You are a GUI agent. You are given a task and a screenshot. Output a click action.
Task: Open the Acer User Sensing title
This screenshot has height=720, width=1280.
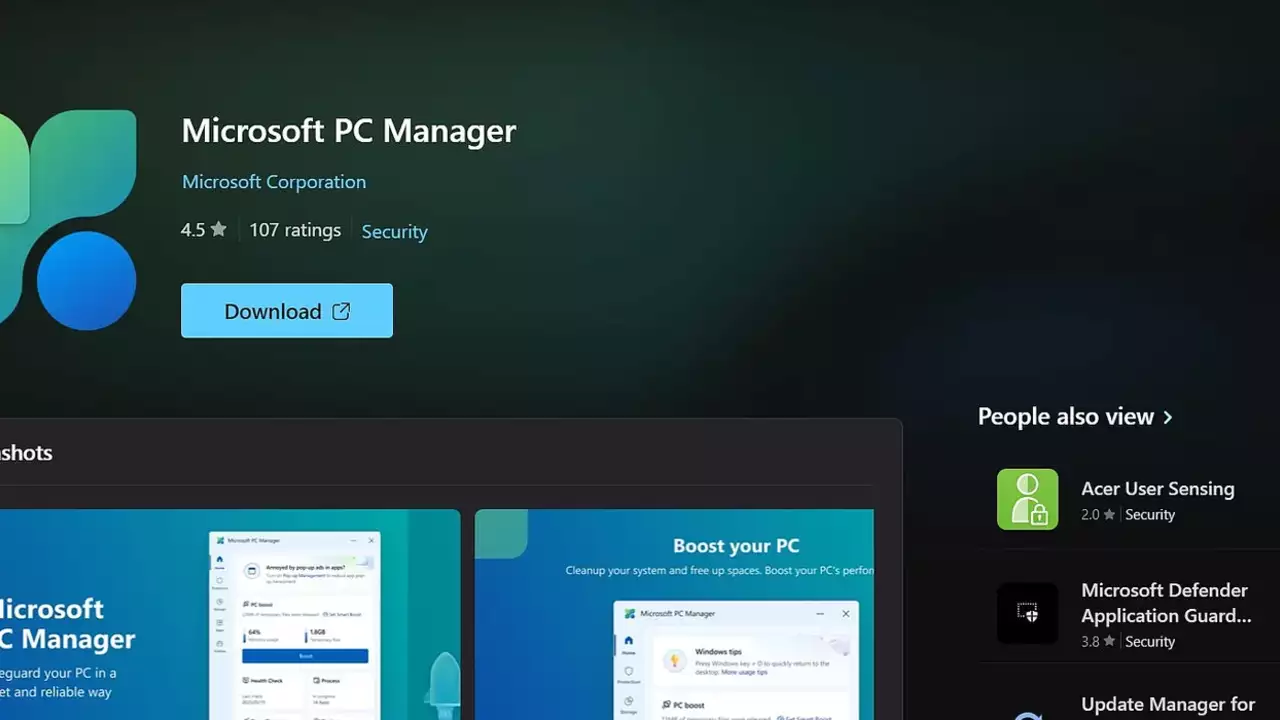[1158, 489]
